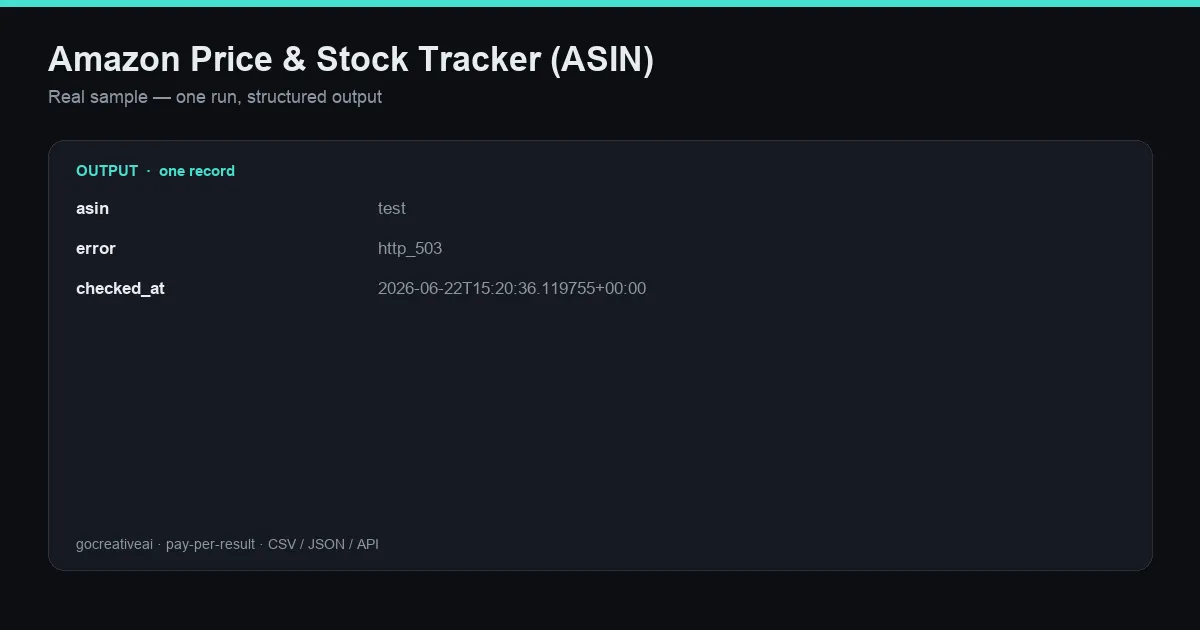Select the error field name
The height and width of the screenshot is (630, 1200).
click(x=96, y=248)
